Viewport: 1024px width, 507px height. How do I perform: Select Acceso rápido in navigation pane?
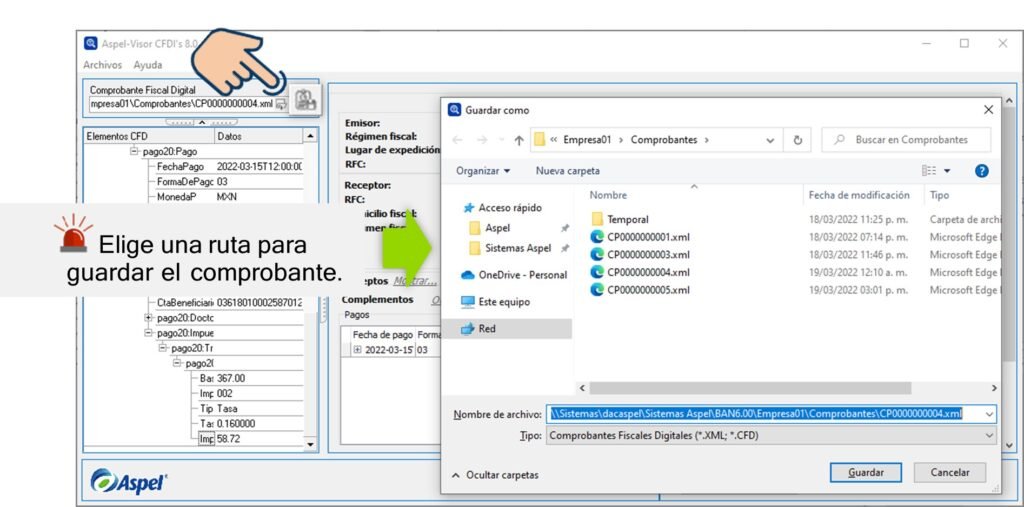(503, 207)
